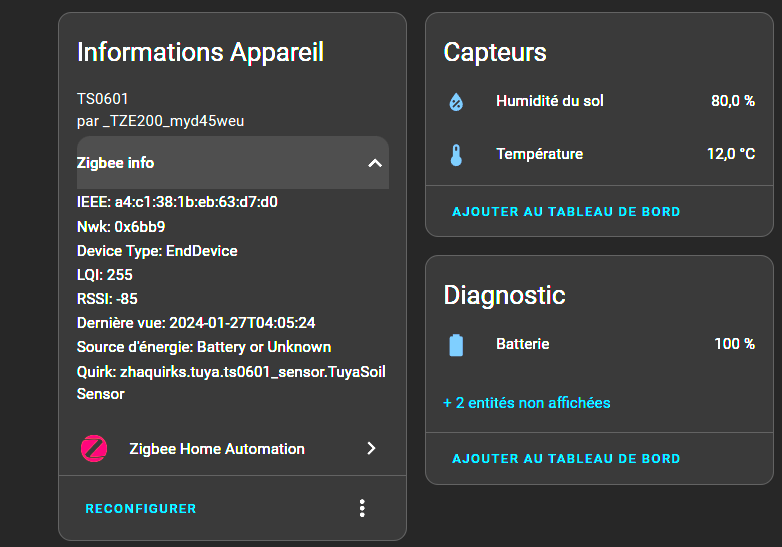Viewport: 782px width, 547px height.
Task: Click Ajouter au tableau de bord under Capteurs
Action: (566, 211)
